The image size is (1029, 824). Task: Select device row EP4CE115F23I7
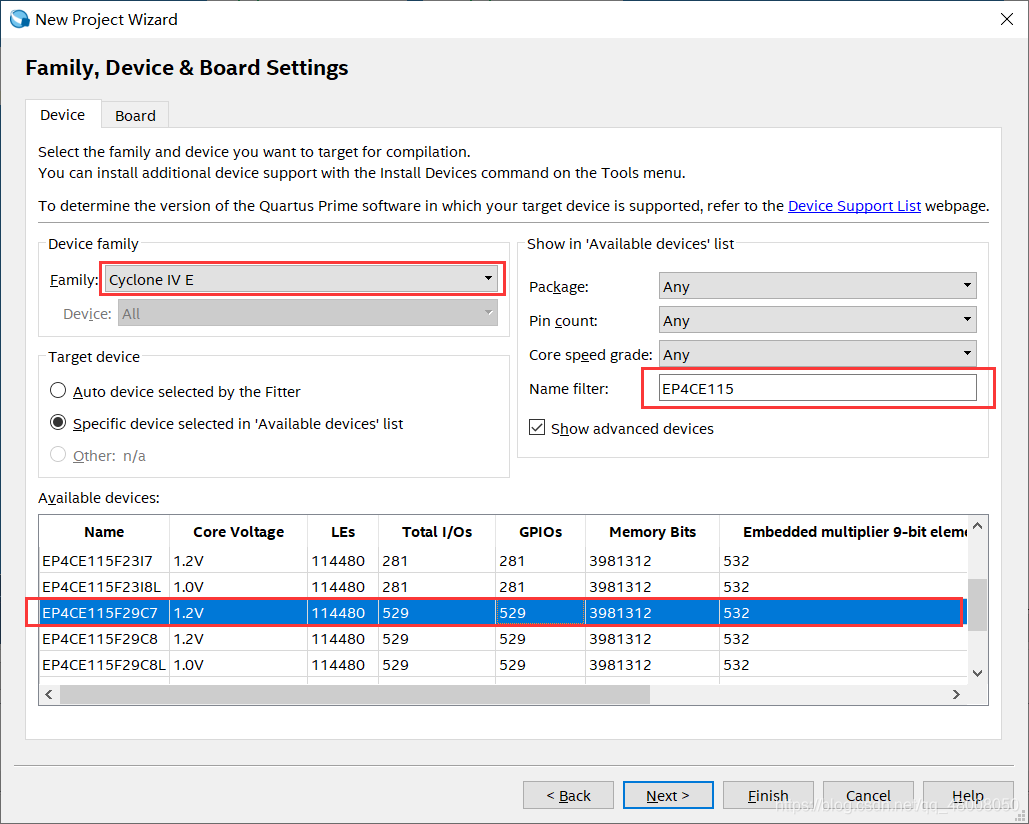tap(503, 561)
